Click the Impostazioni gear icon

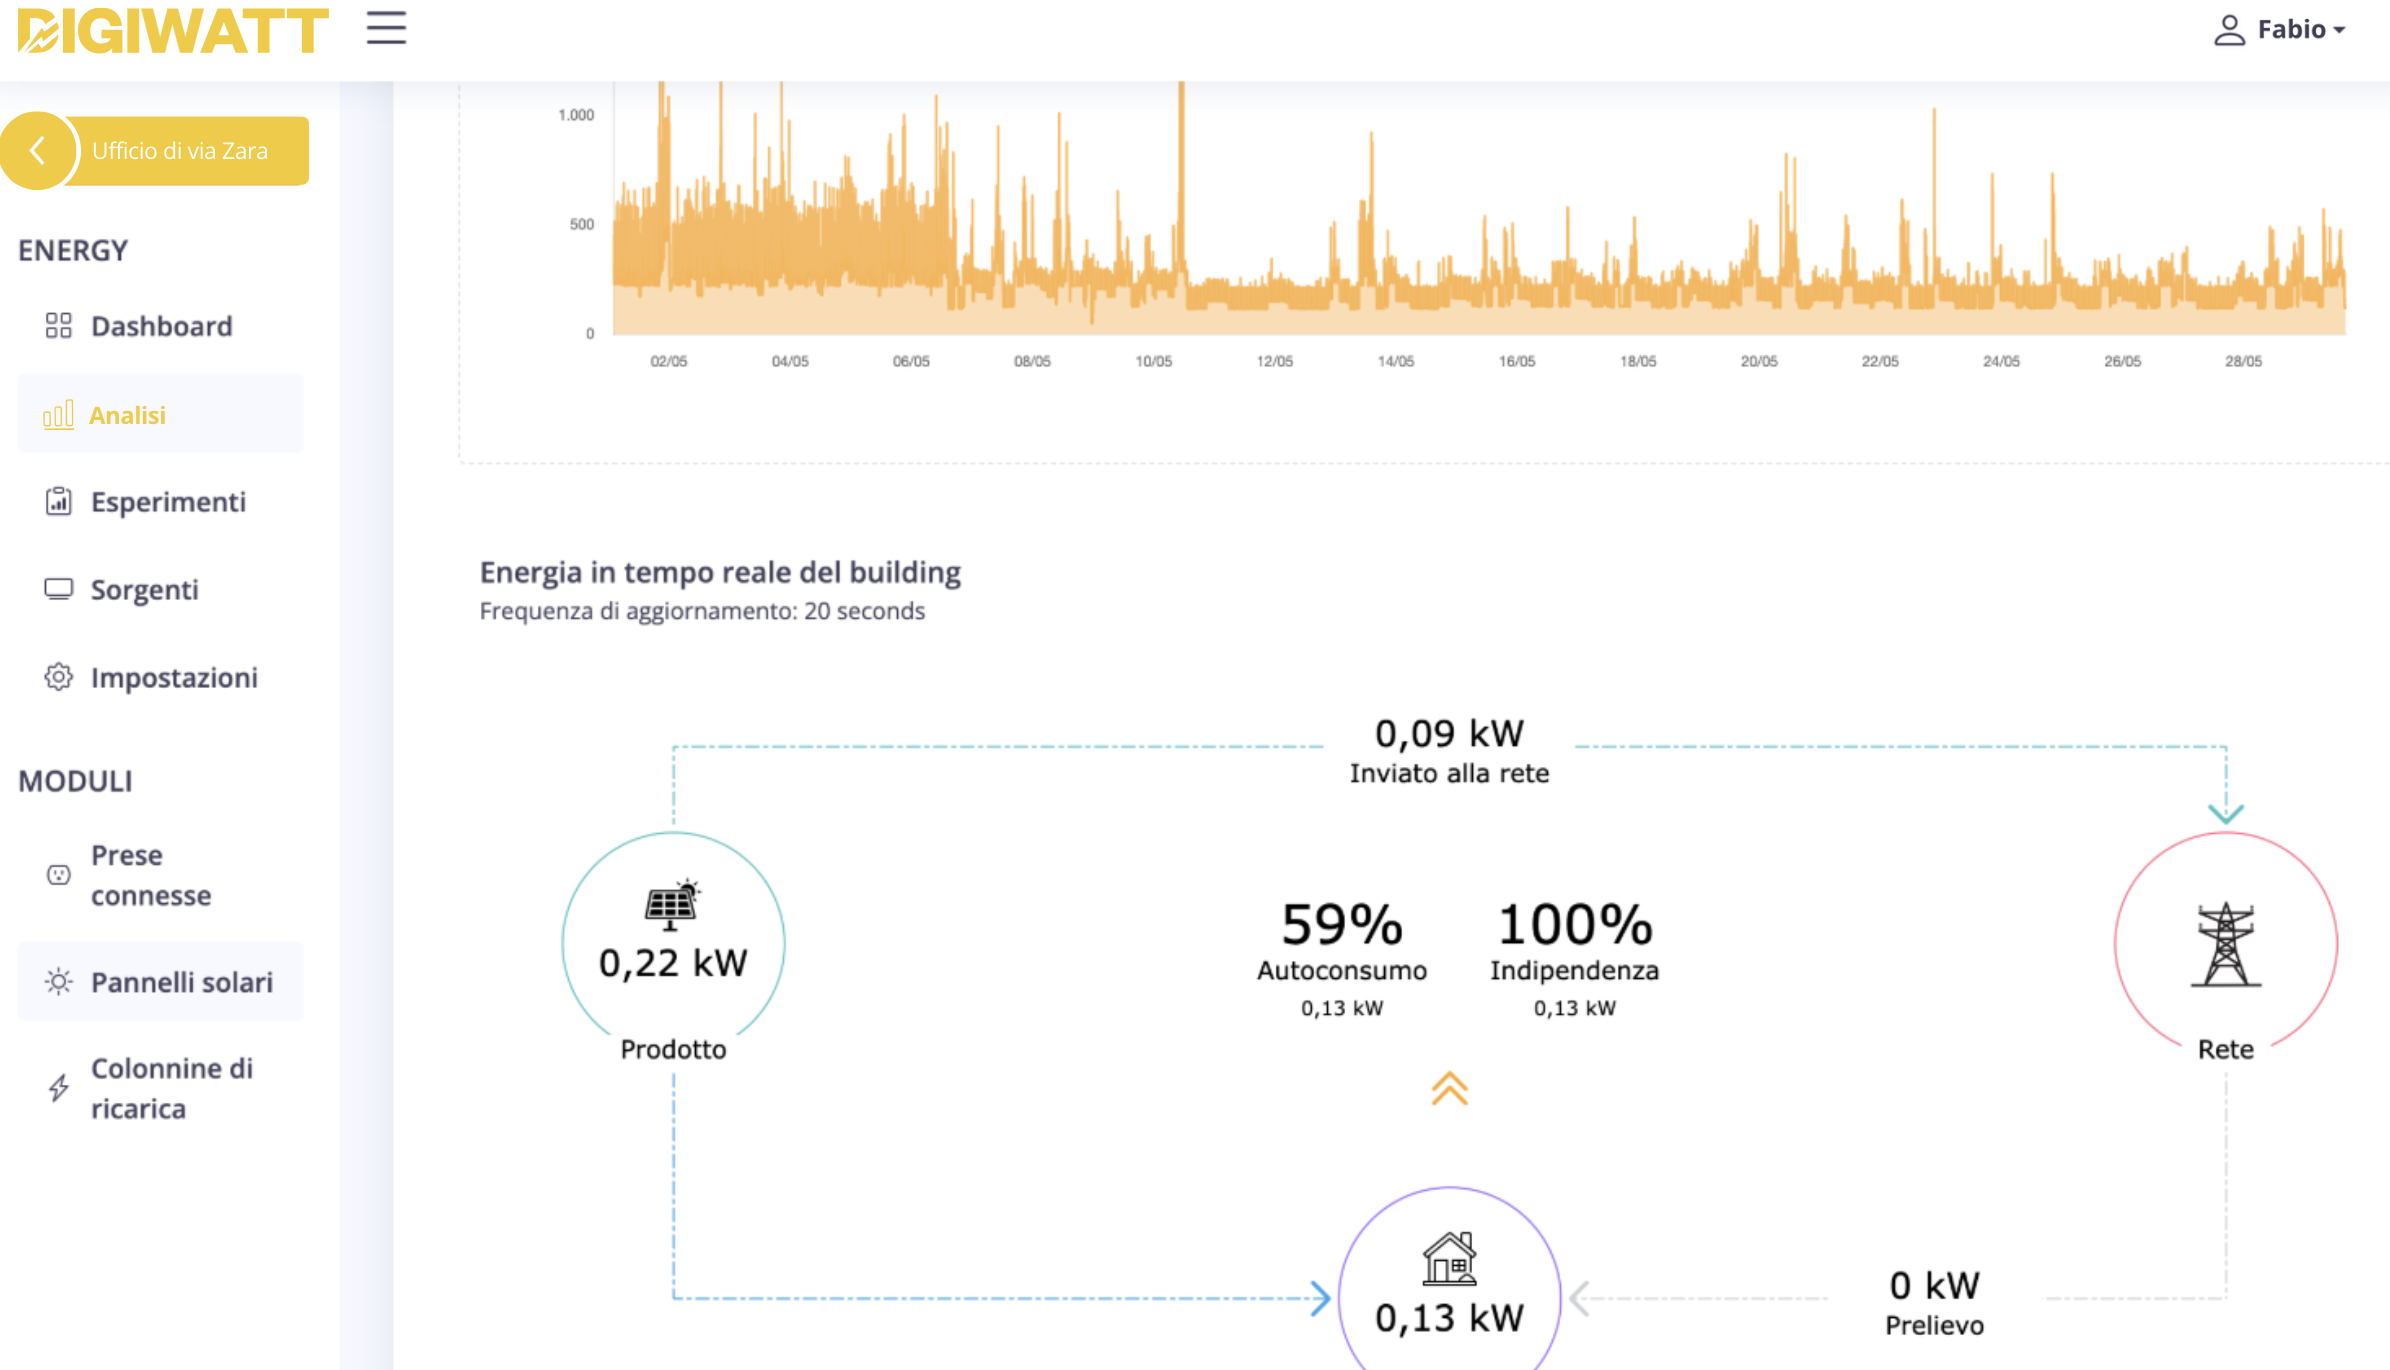click(x=59, y=677)
